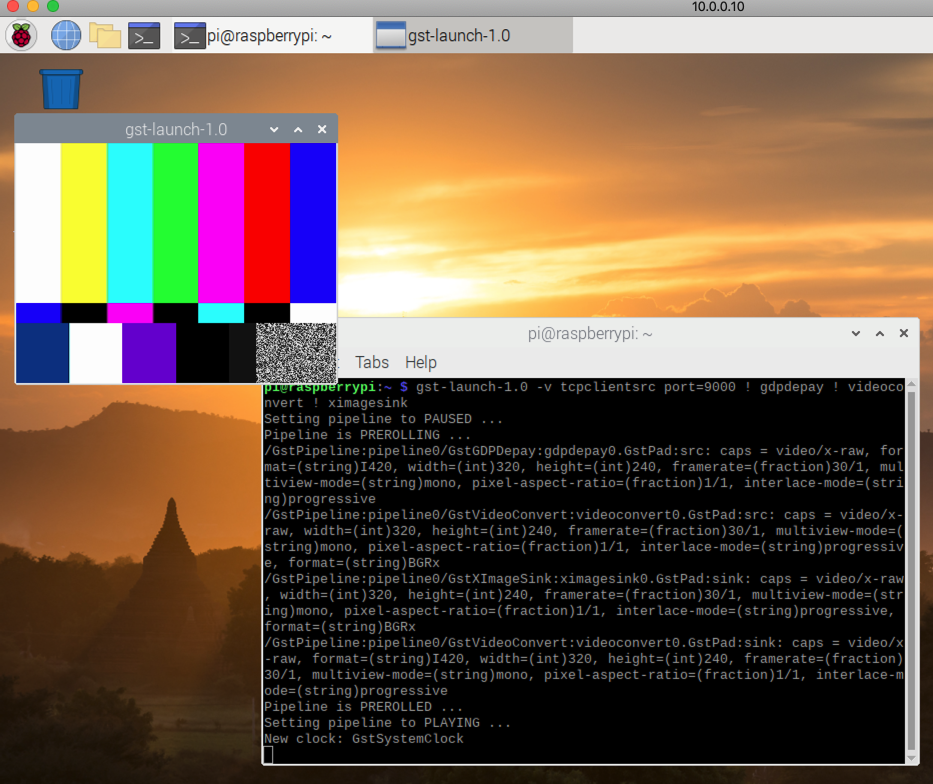Click the terminal cursor at last line
The height and width of the screenshot is (784, 933).
pyautogui.click(x=268, y=755)
